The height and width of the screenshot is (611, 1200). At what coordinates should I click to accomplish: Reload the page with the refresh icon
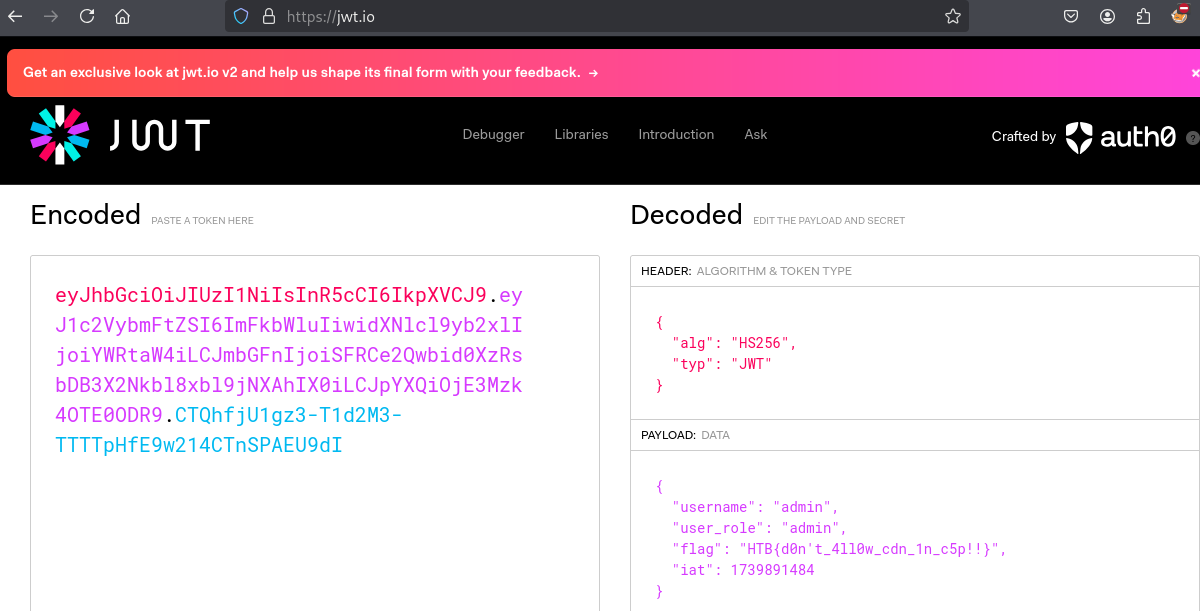[x=87, y=16]
